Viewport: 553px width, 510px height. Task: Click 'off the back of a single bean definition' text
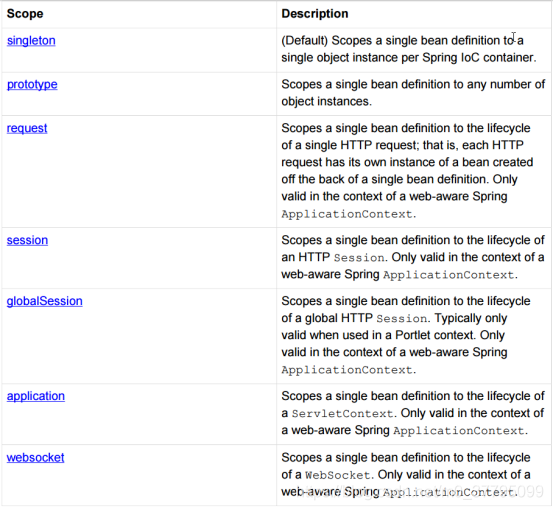coord(383,180)
